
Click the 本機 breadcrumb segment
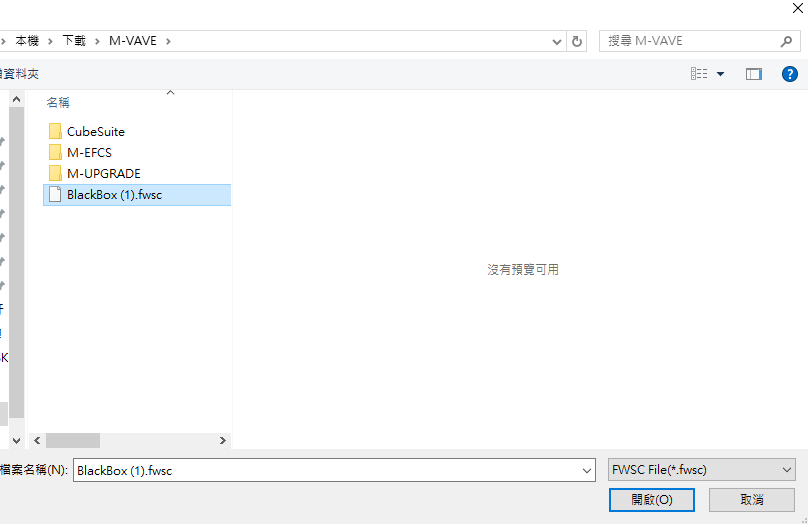[x=27, y=41]
